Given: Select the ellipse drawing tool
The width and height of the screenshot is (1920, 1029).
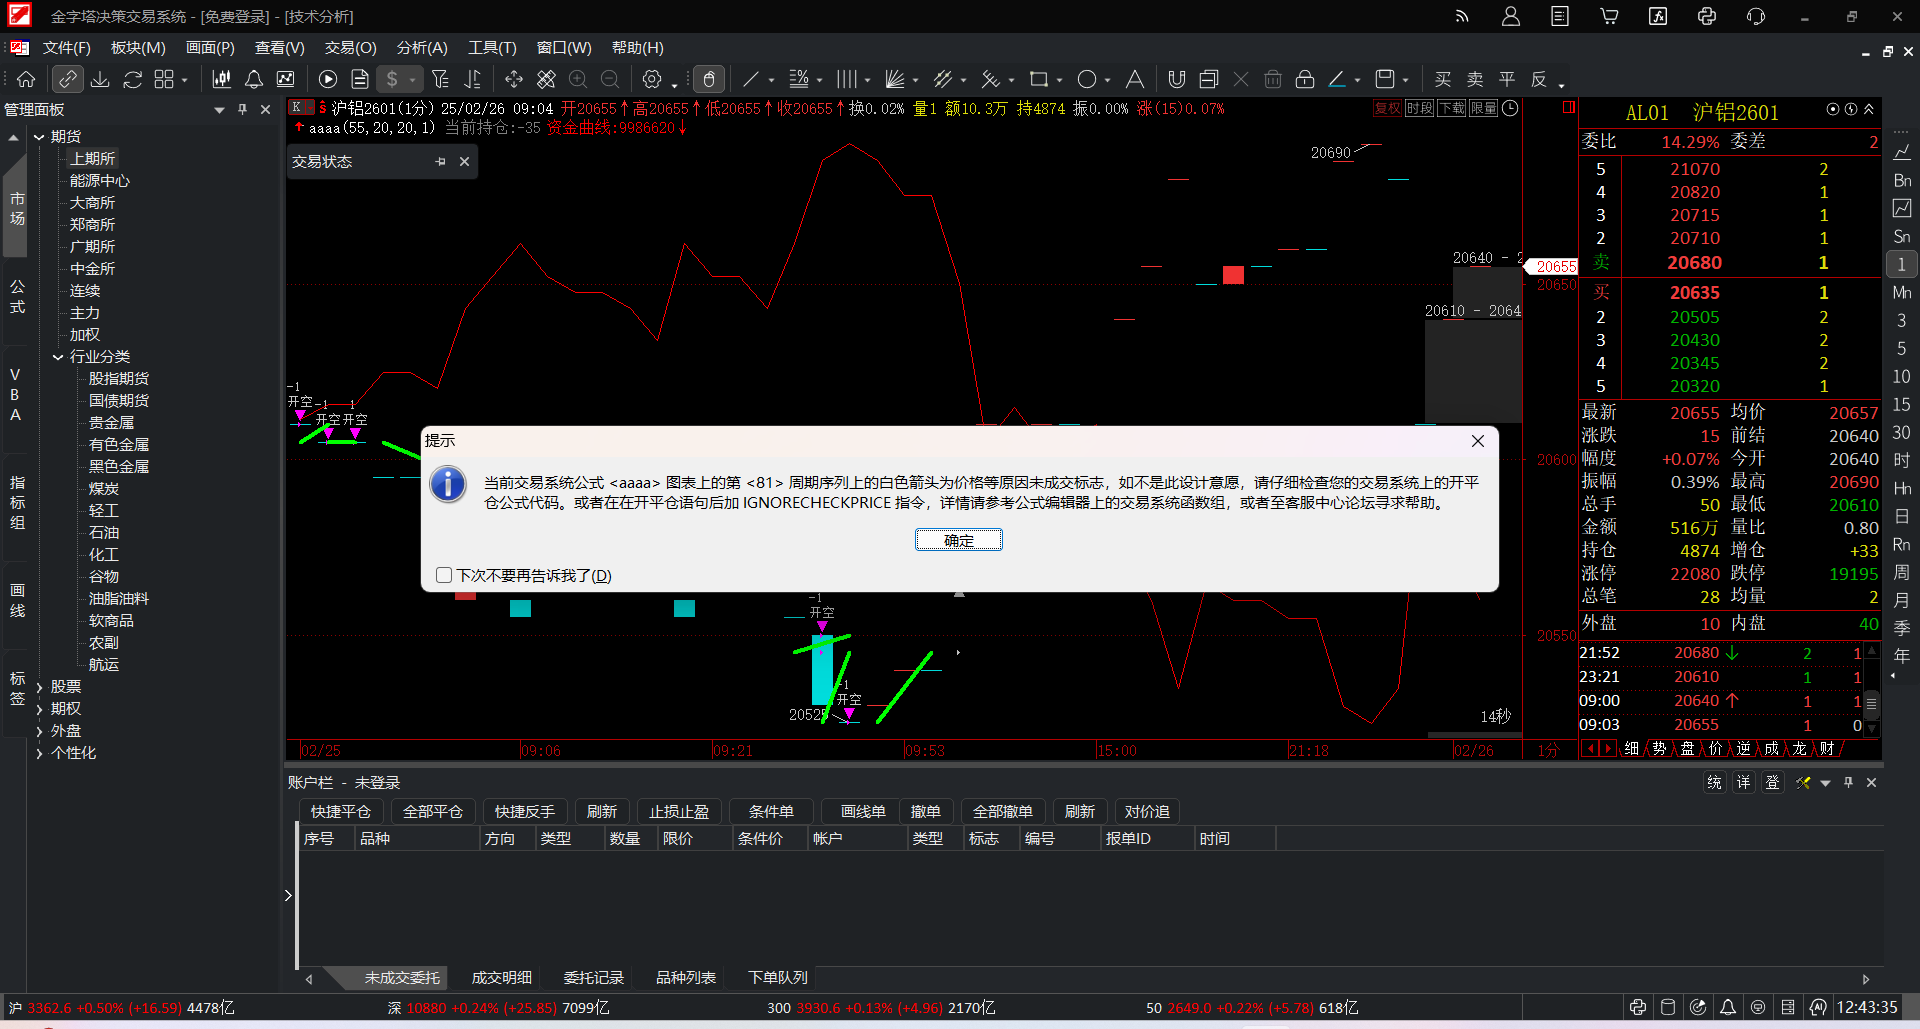Looking at the screenshot, I should click(1087, 79).
